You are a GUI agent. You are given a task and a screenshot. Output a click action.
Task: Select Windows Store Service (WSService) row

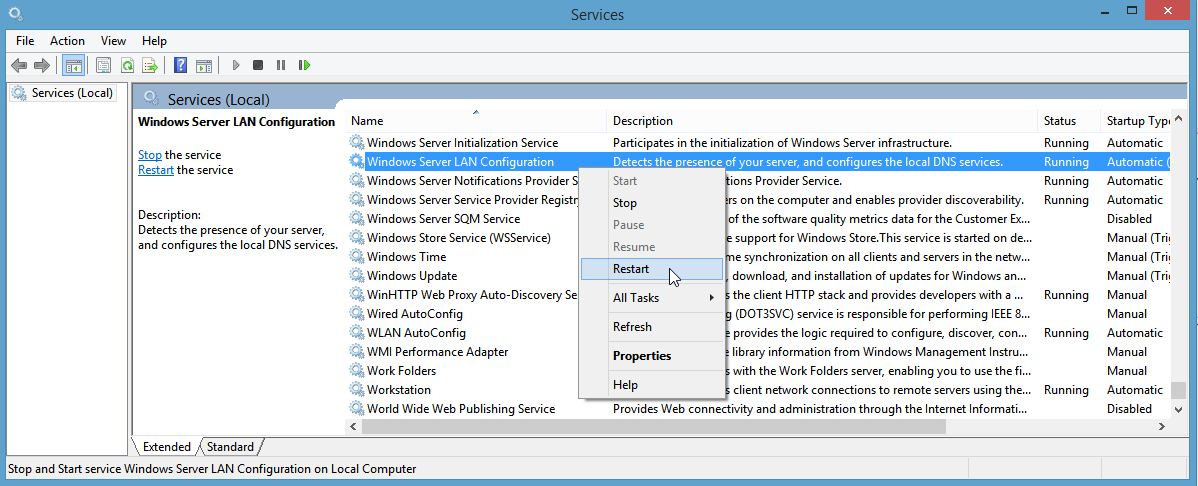tap(758, 238)
